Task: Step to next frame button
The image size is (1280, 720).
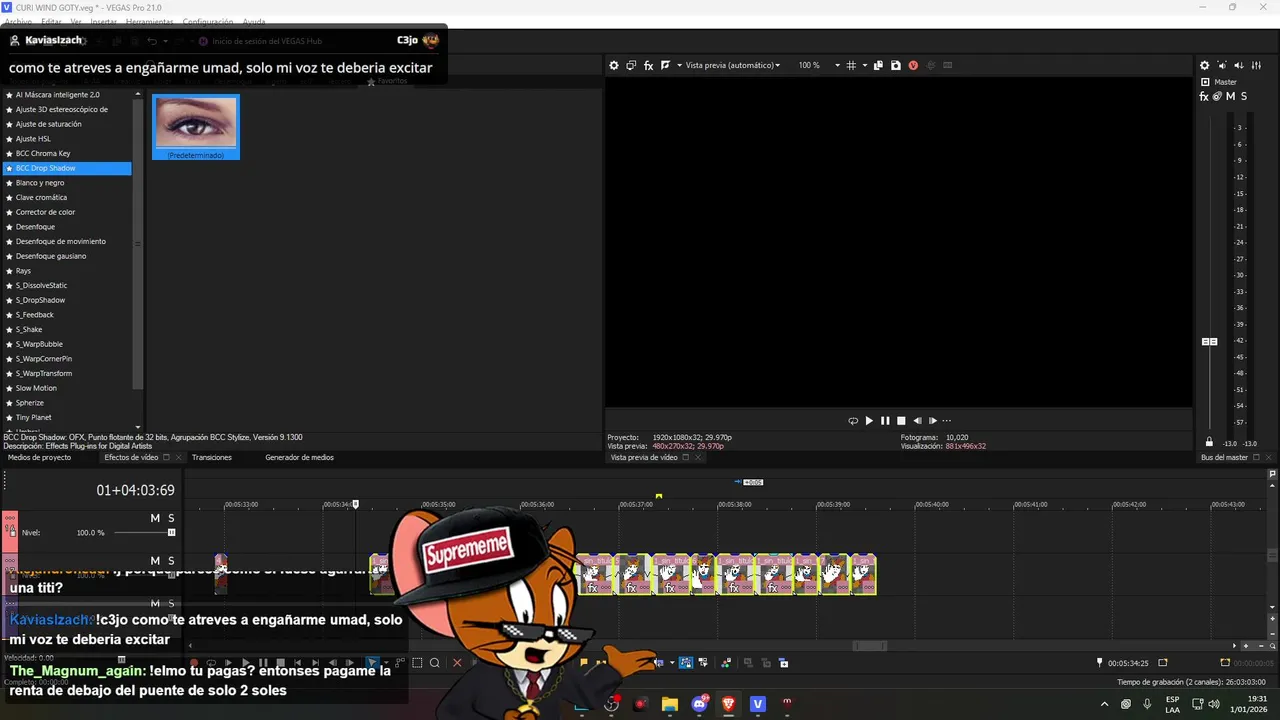Action: 933,421
